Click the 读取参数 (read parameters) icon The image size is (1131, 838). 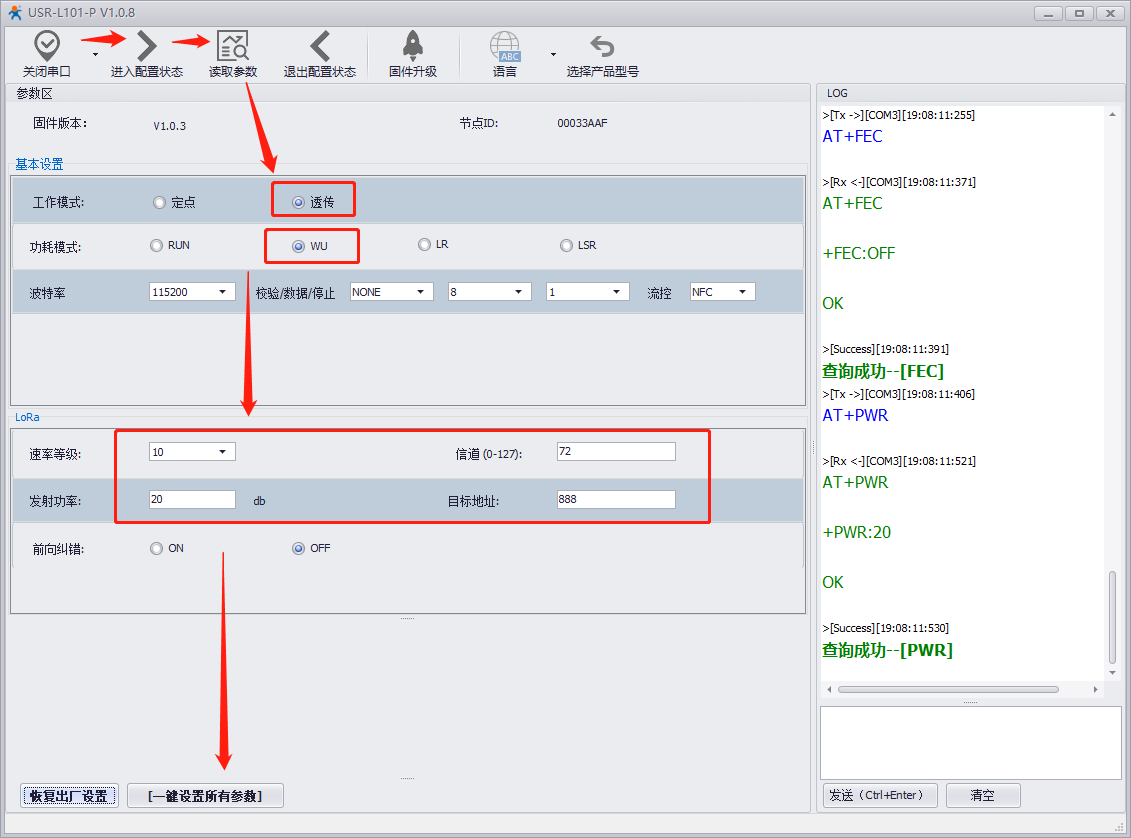[x=233, y=46]
